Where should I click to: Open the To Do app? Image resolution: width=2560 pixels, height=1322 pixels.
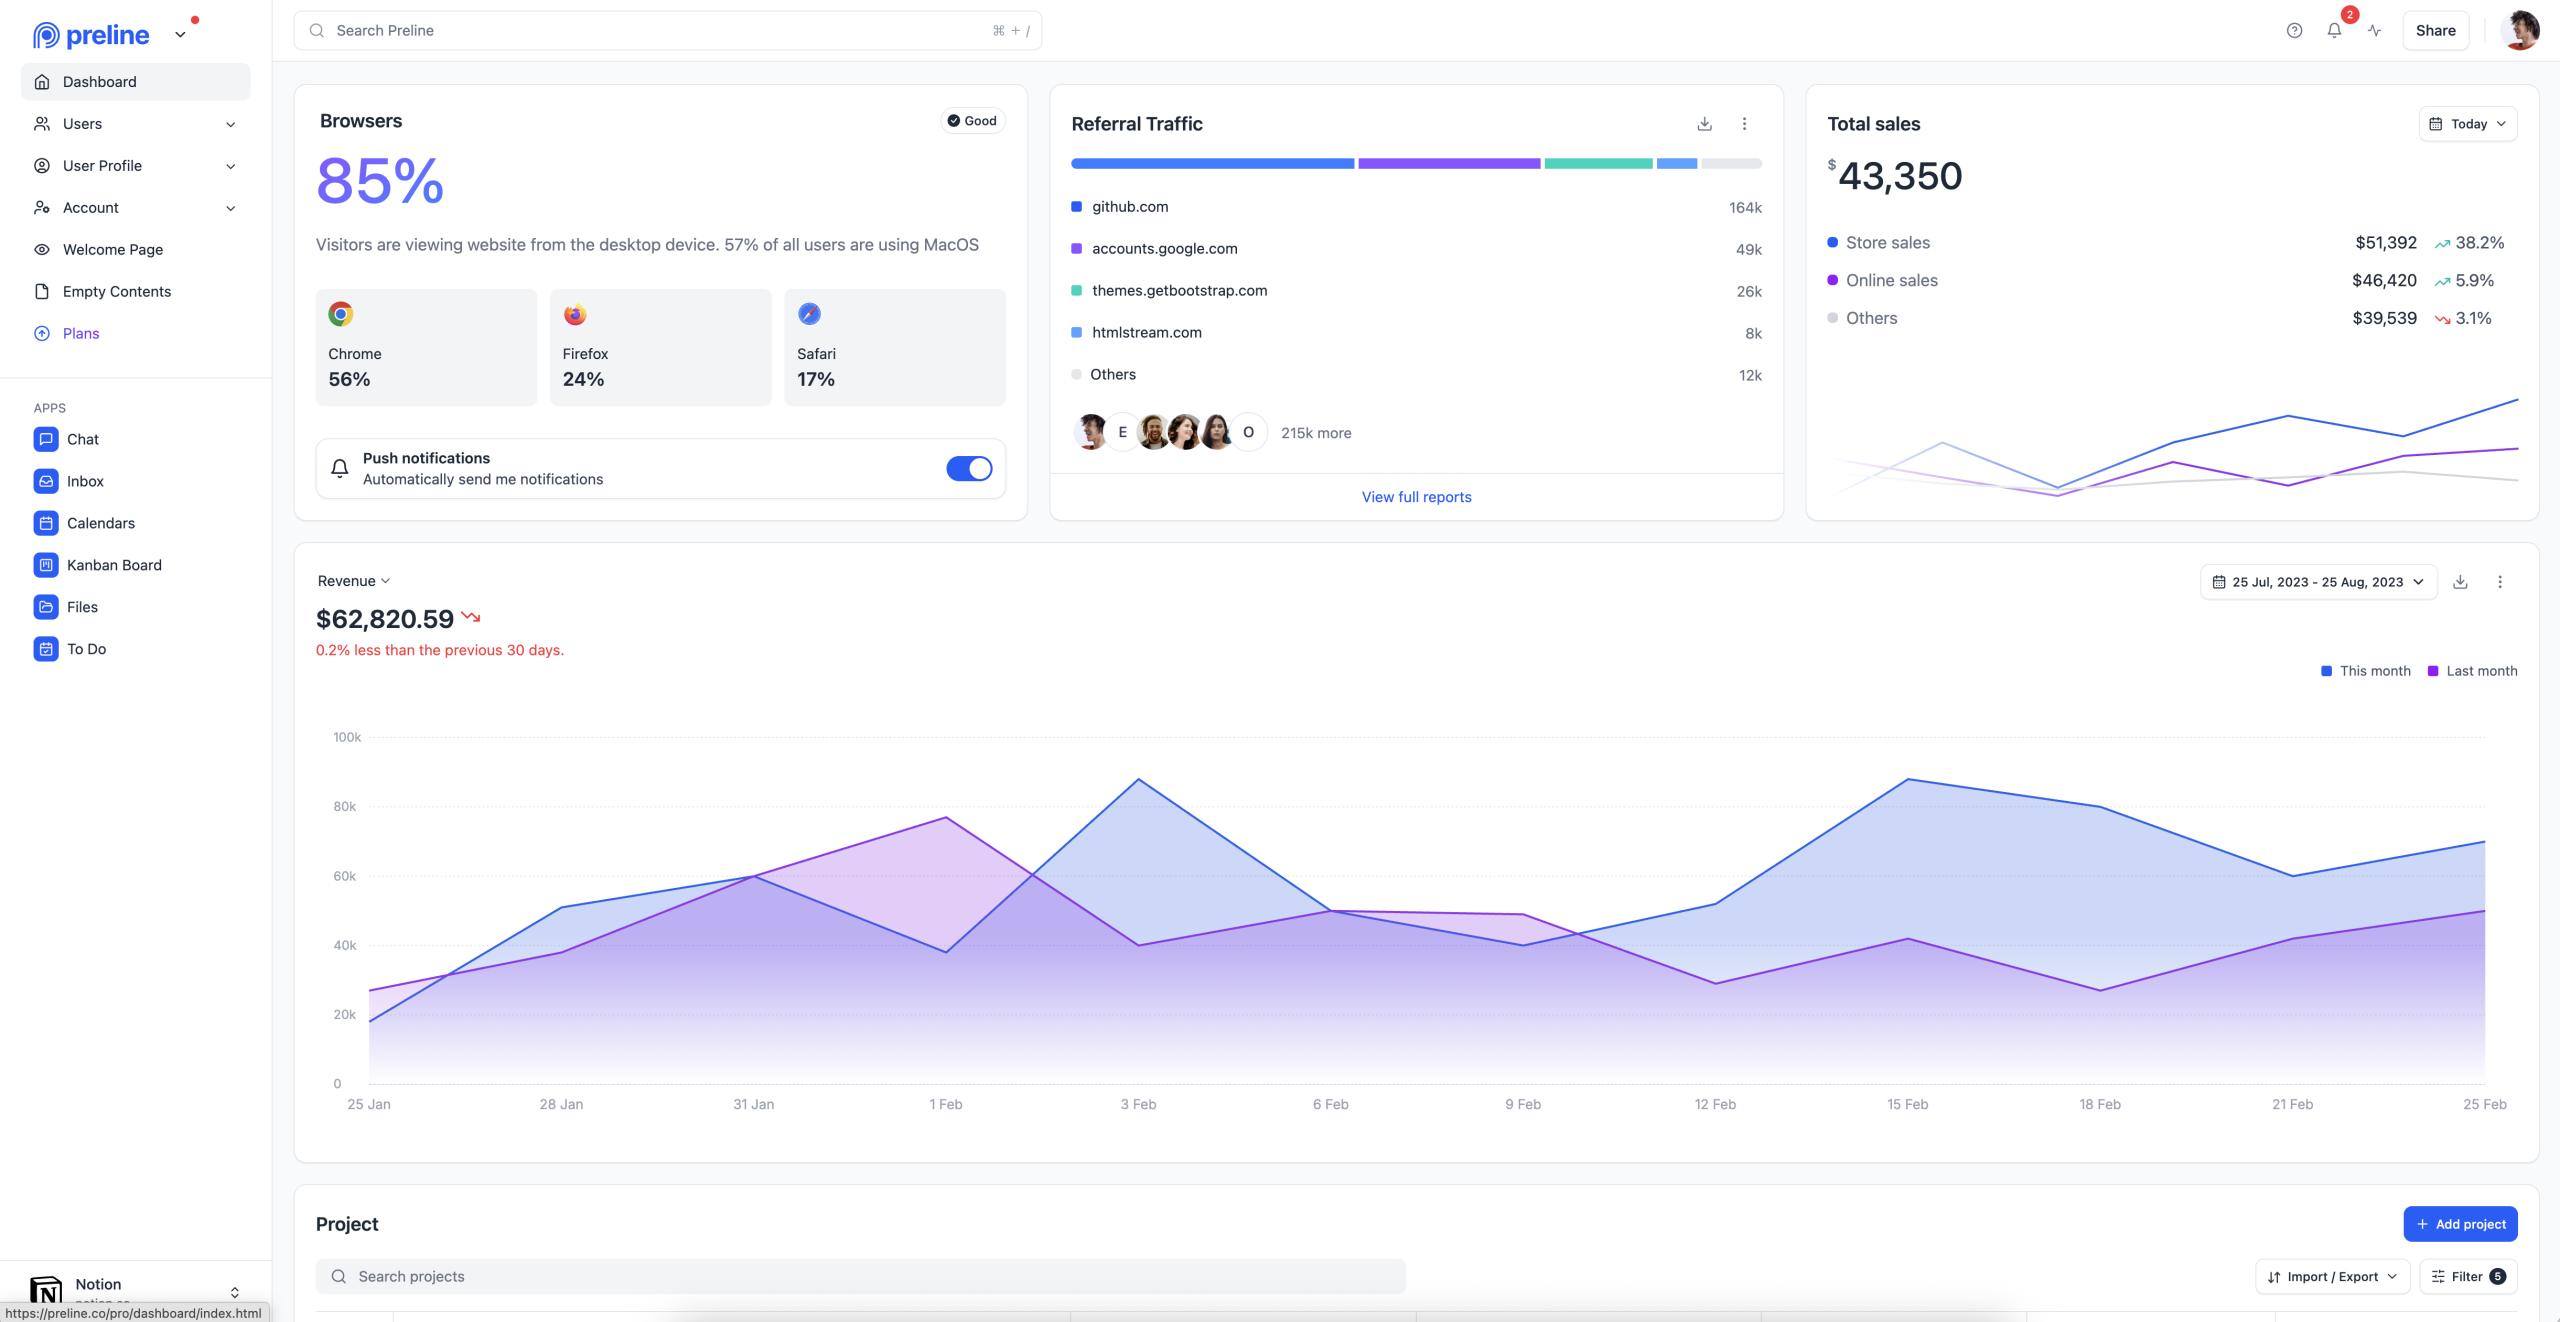point(85,648)
